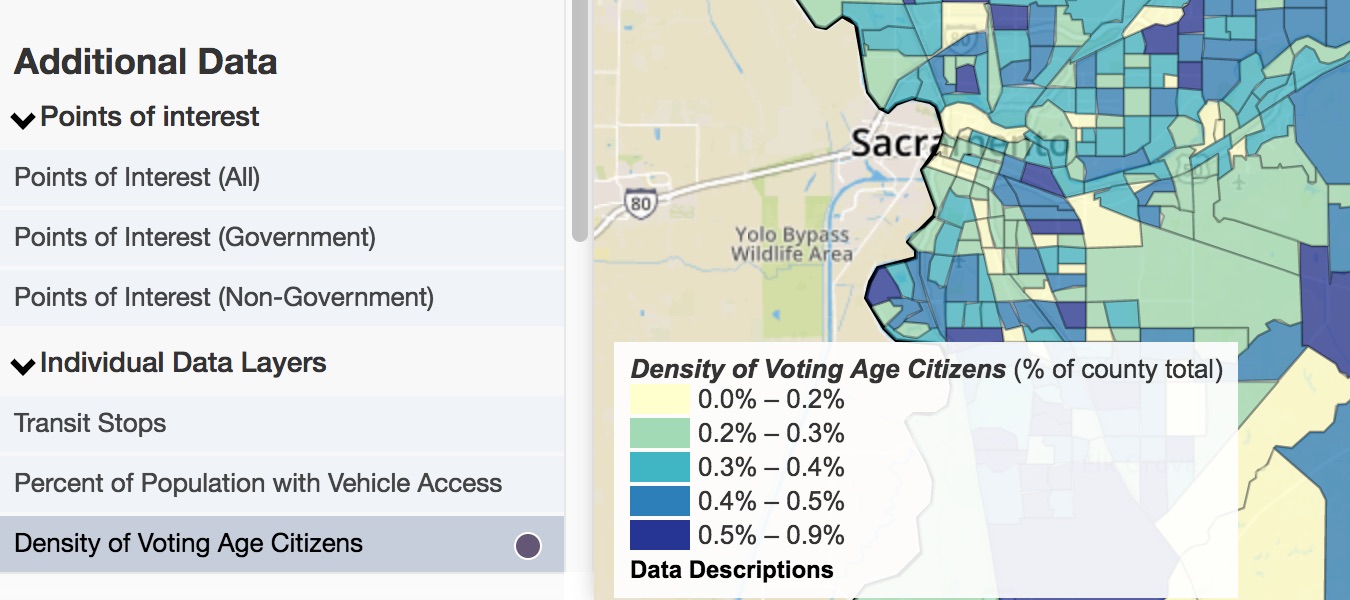Enable the Transit Stops data layer
Screen dimensions: 1350x600
(x=90, y=423)
